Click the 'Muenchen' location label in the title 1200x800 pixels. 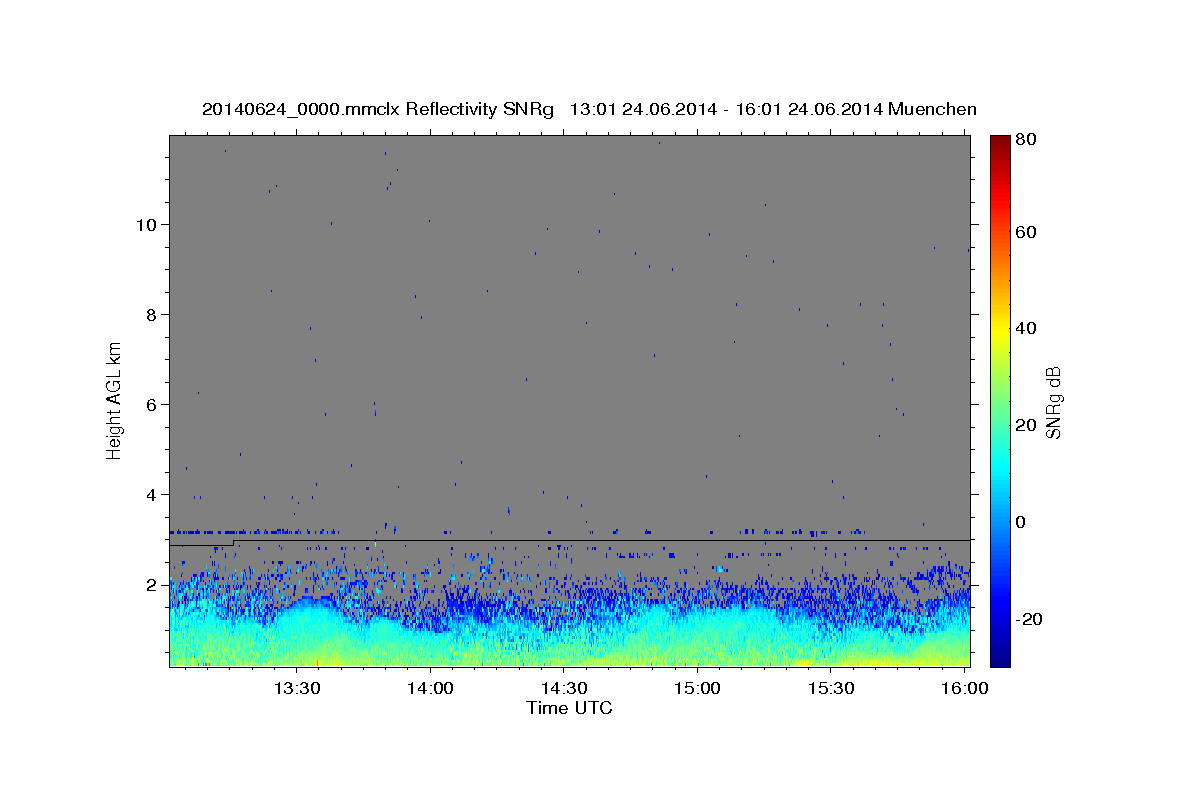(932, 109)
